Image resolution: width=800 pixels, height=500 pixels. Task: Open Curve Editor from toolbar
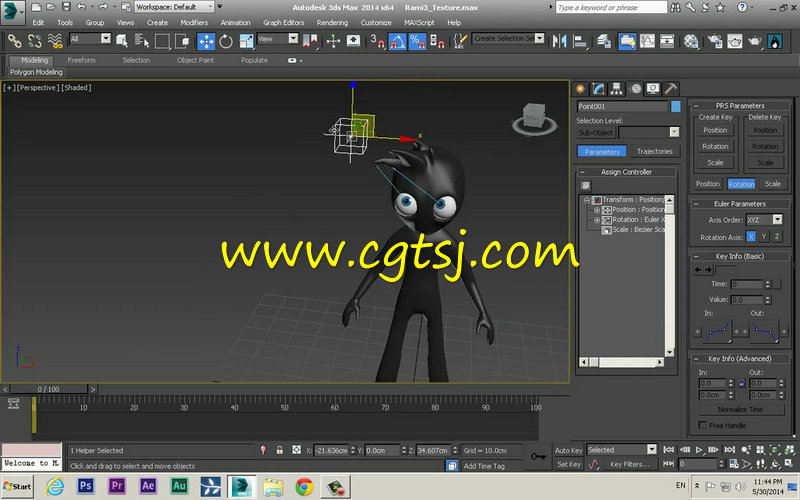point(647,41)
